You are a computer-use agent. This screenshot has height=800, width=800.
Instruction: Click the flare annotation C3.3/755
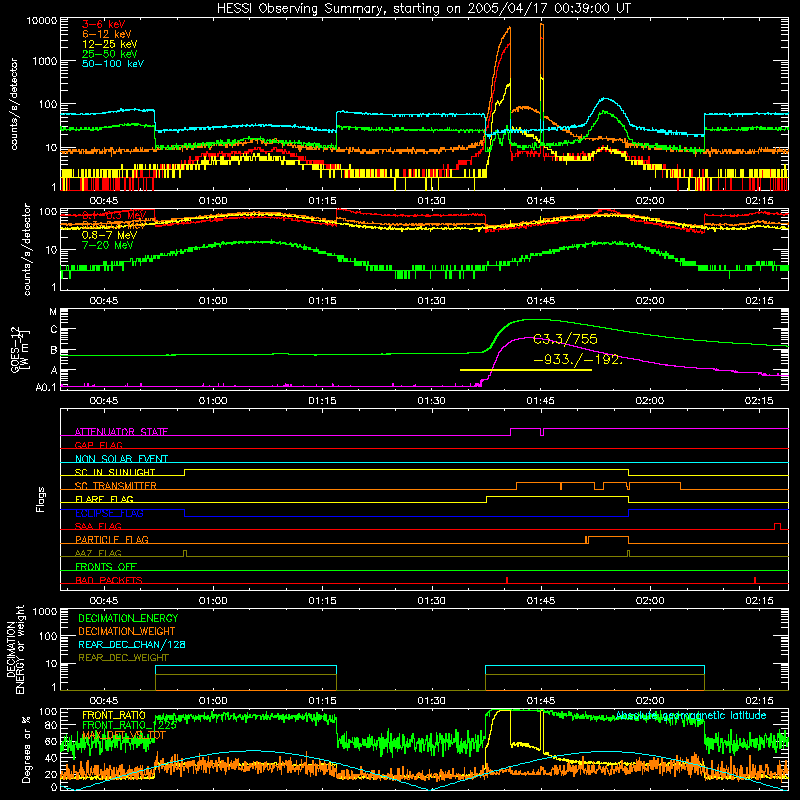(565, 339)
